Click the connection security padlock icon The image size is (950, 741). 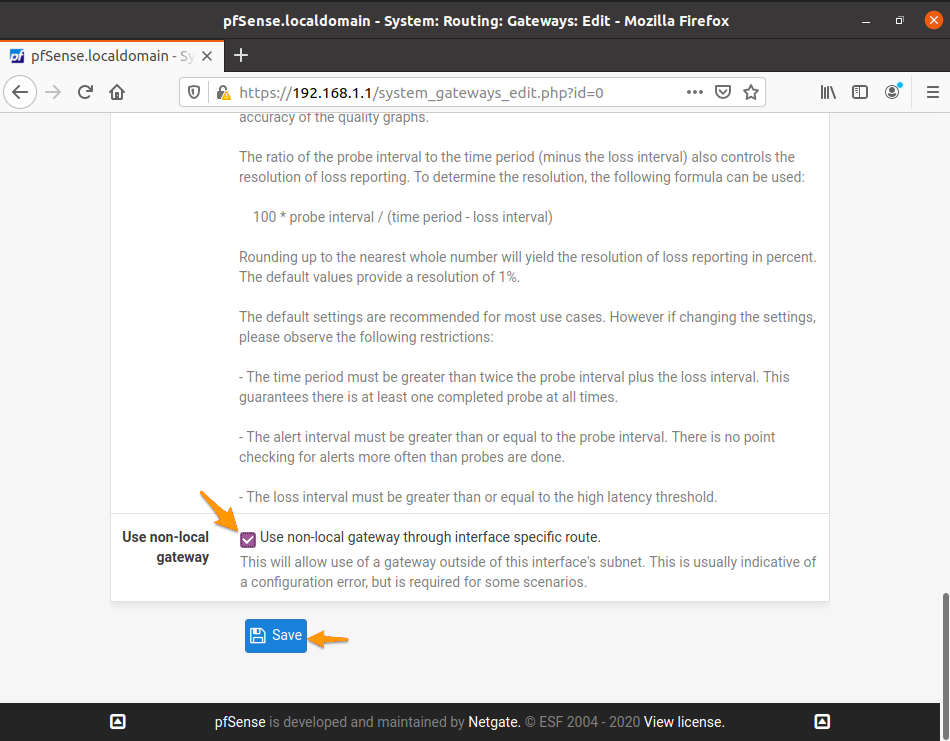tap(224, 93)
